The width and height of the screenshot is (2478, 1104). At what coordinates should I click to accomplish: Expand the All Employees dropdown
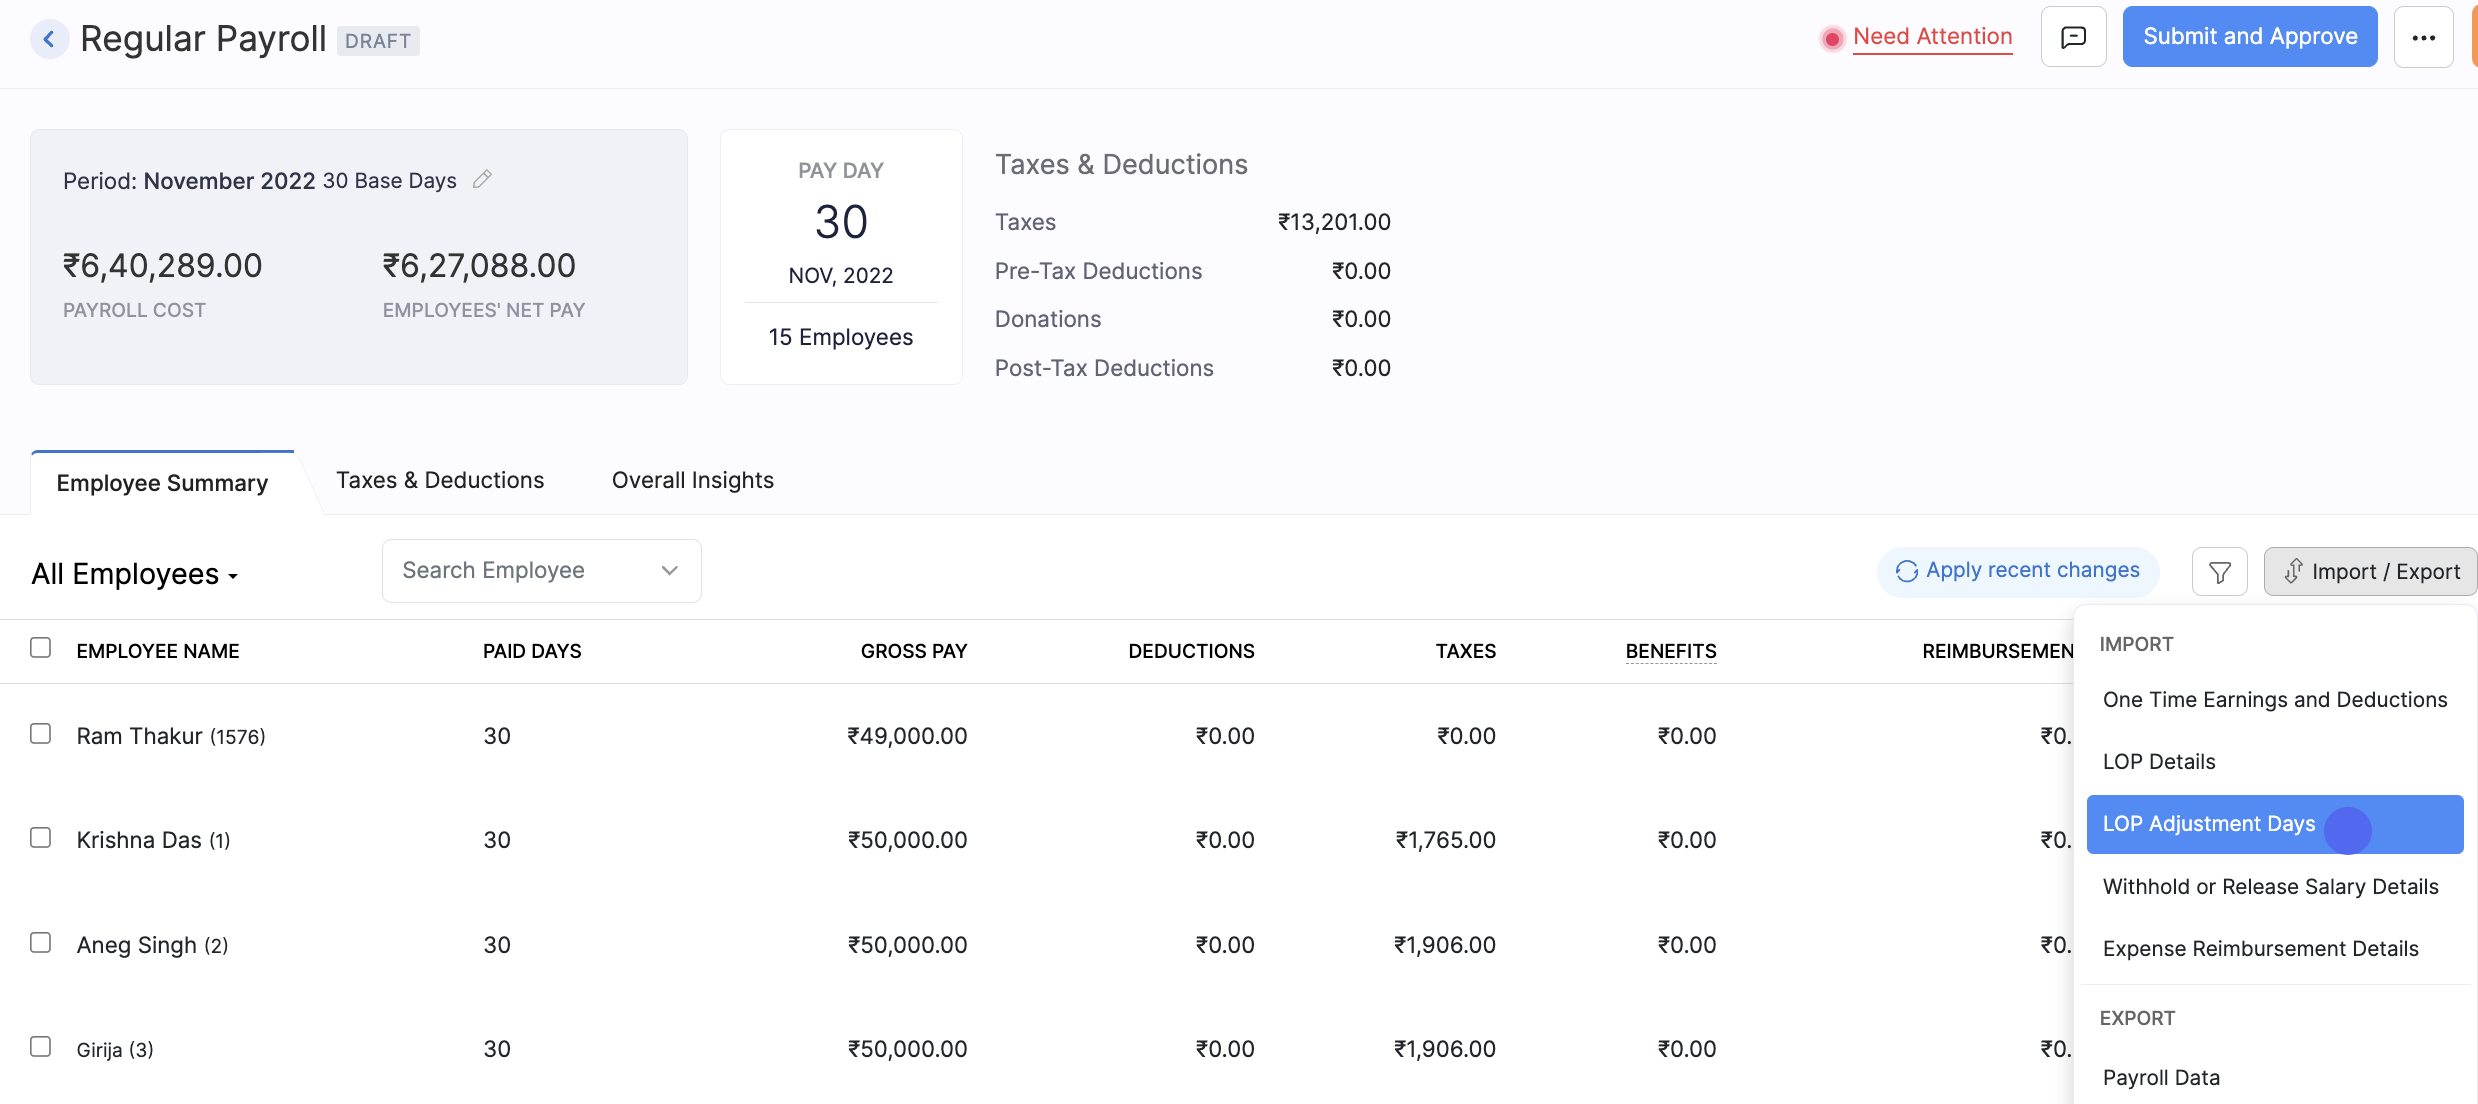click(135, 574)
